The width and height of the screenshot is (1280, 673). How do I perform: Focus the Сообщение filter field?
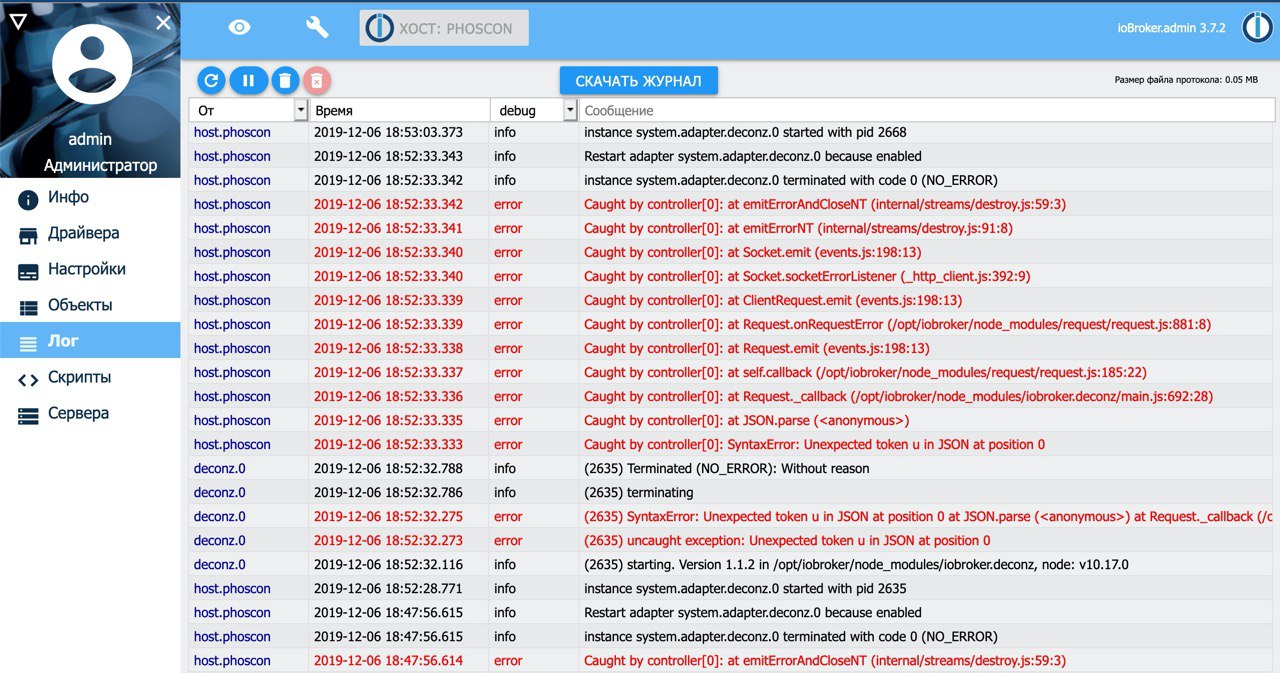pyautogui.click(x=927, y=110)
